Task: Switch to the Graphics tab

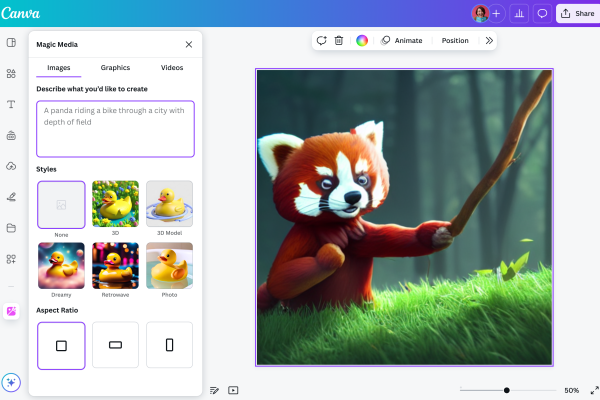Action: [x=115, y=68]
